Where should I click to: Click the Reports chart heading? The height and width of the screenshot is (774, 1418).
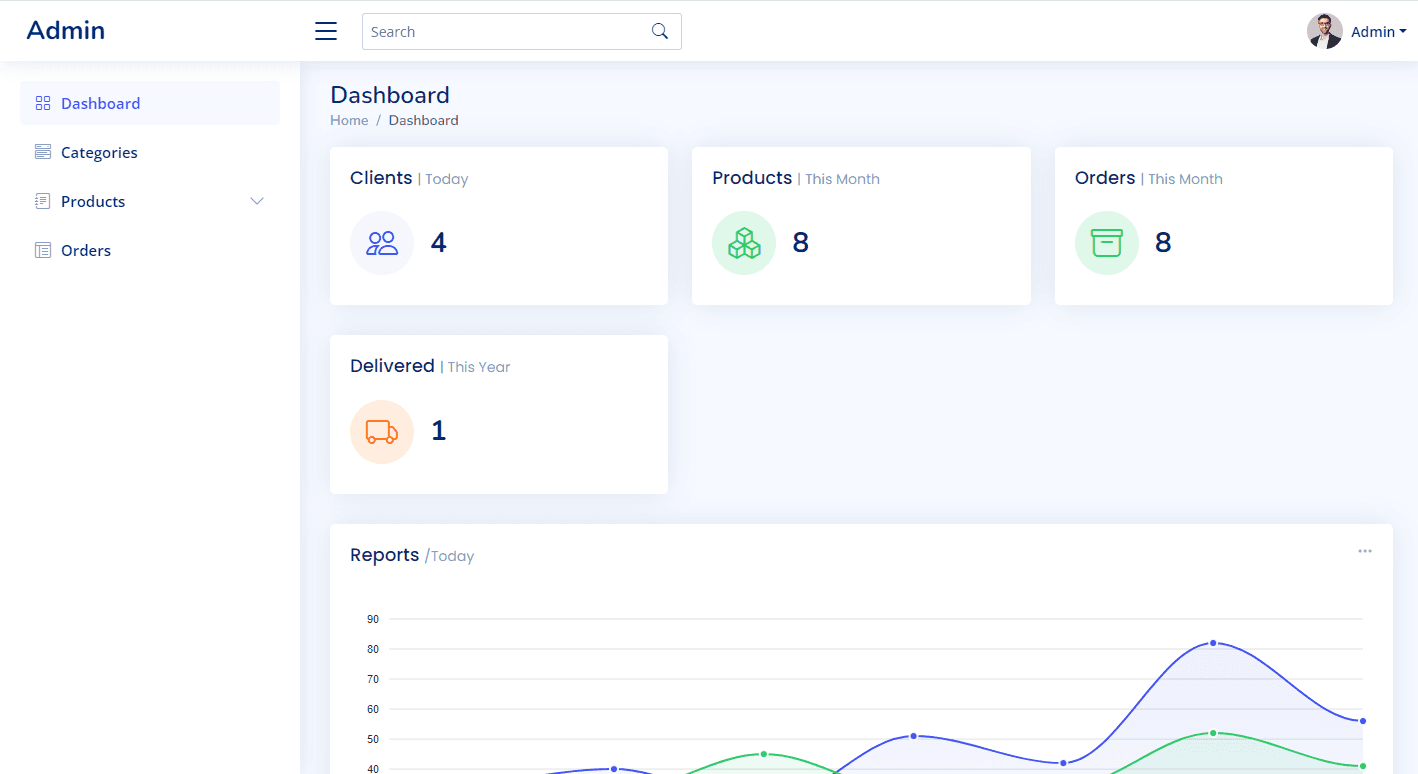385,555
